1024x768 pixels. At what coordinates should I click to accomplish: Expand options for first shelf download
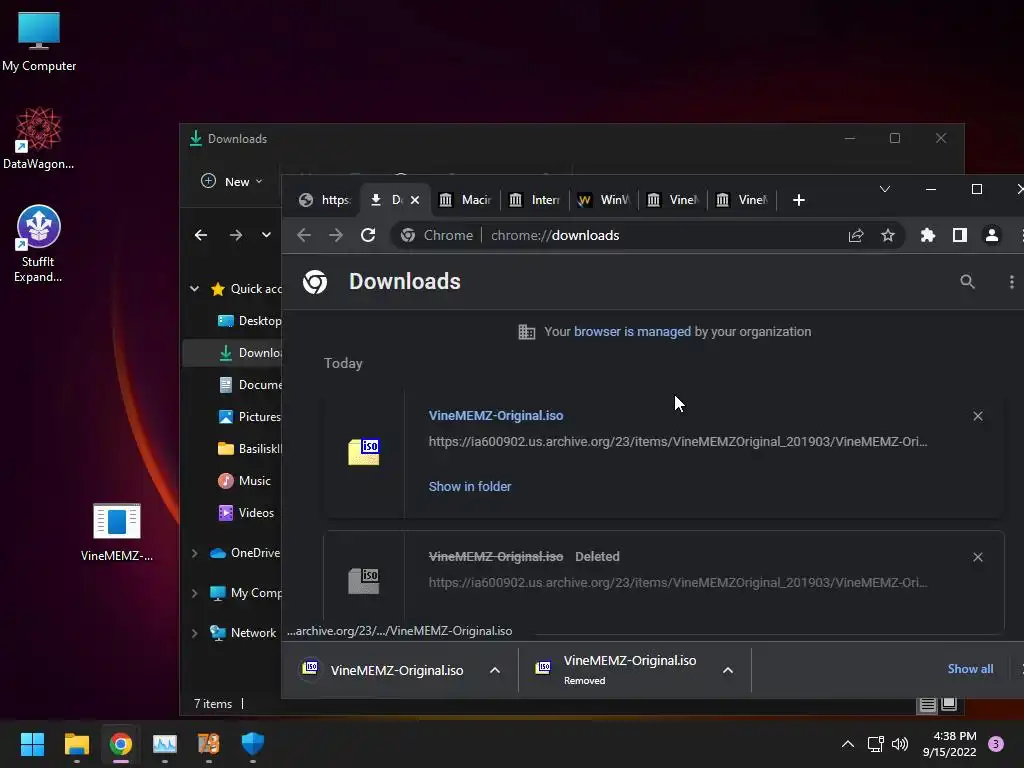pos(495,670)
